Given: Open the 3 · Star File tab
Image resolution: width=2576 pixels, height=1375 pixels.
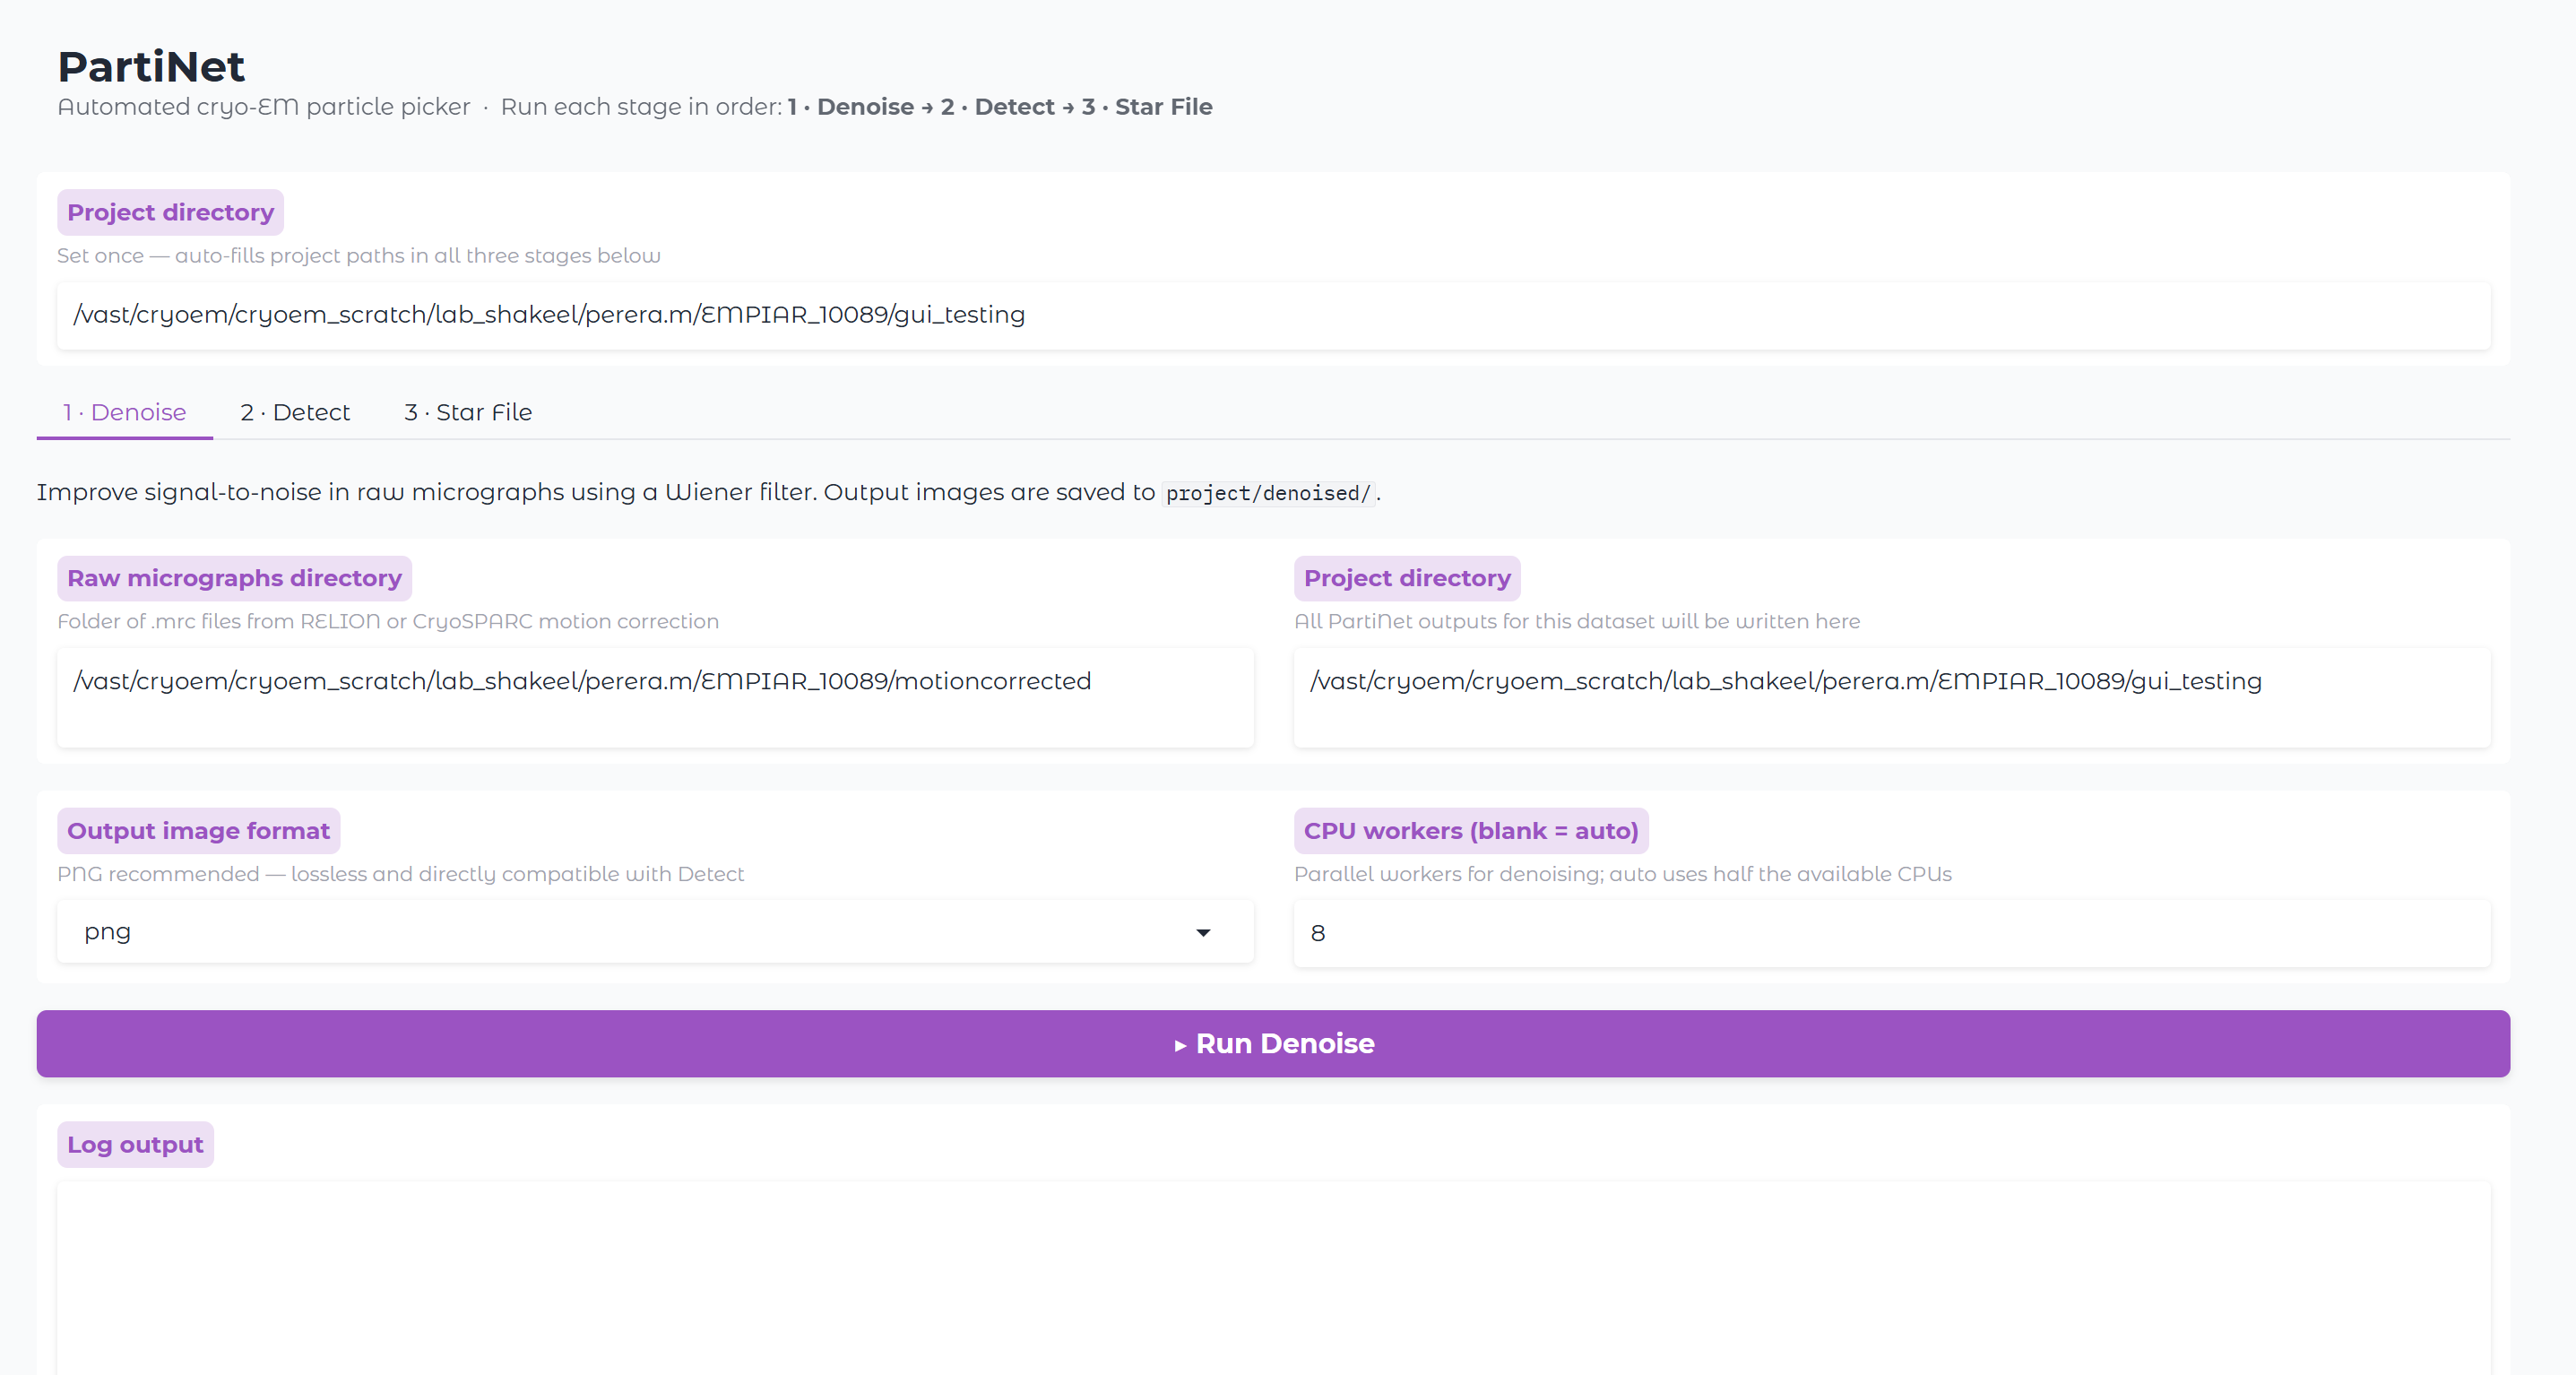Looking at the screenshot, I should tap(468, 412).
